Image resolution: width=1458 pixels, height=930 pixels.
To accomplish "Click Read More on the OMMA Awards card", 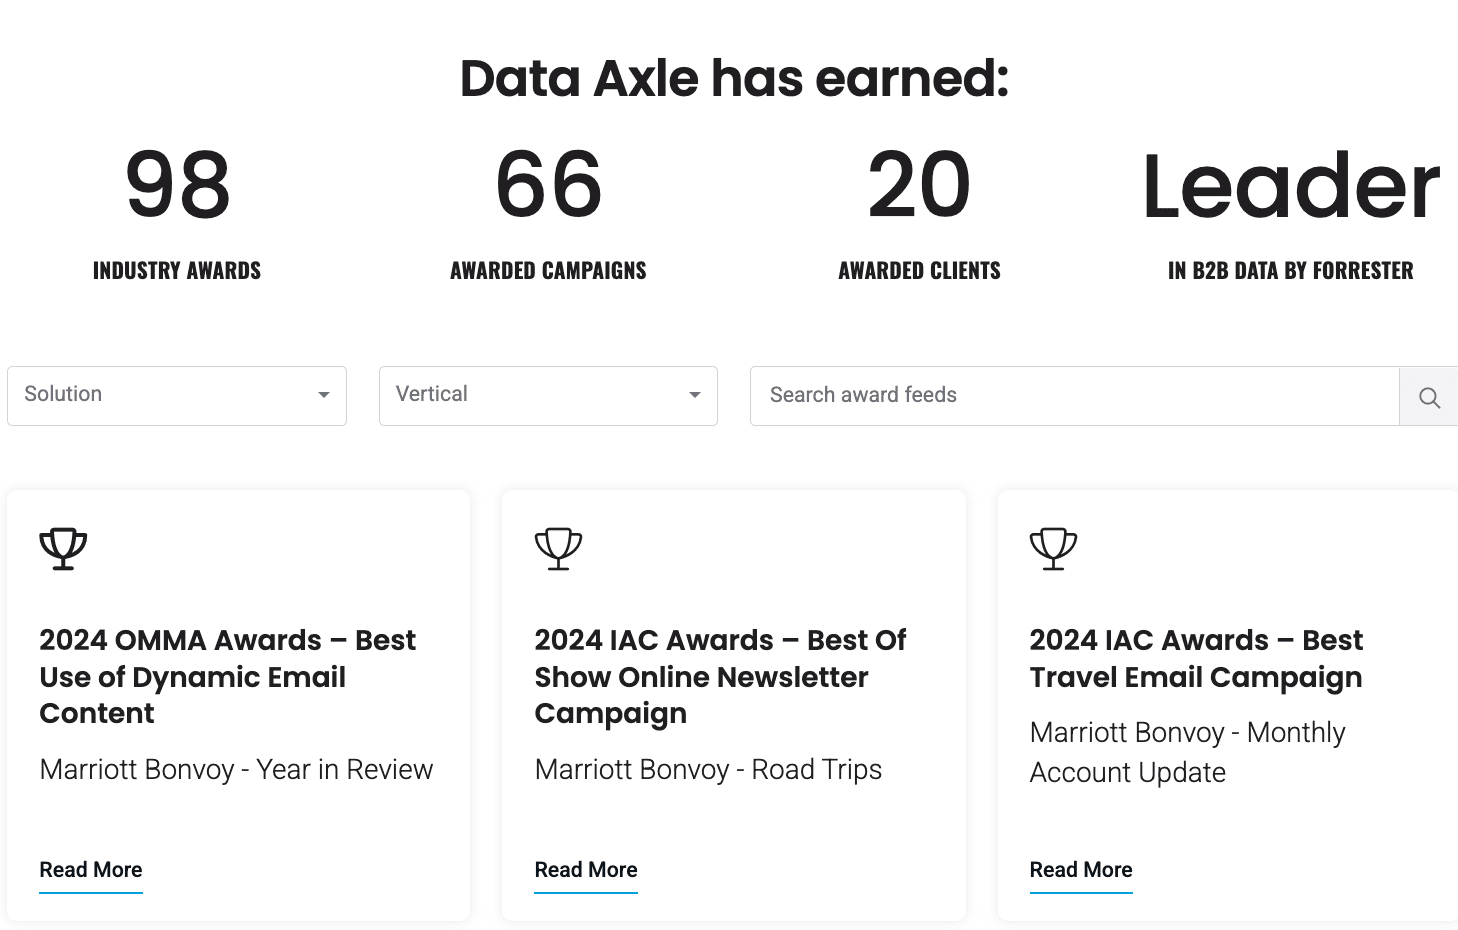I will click(90, 870).
